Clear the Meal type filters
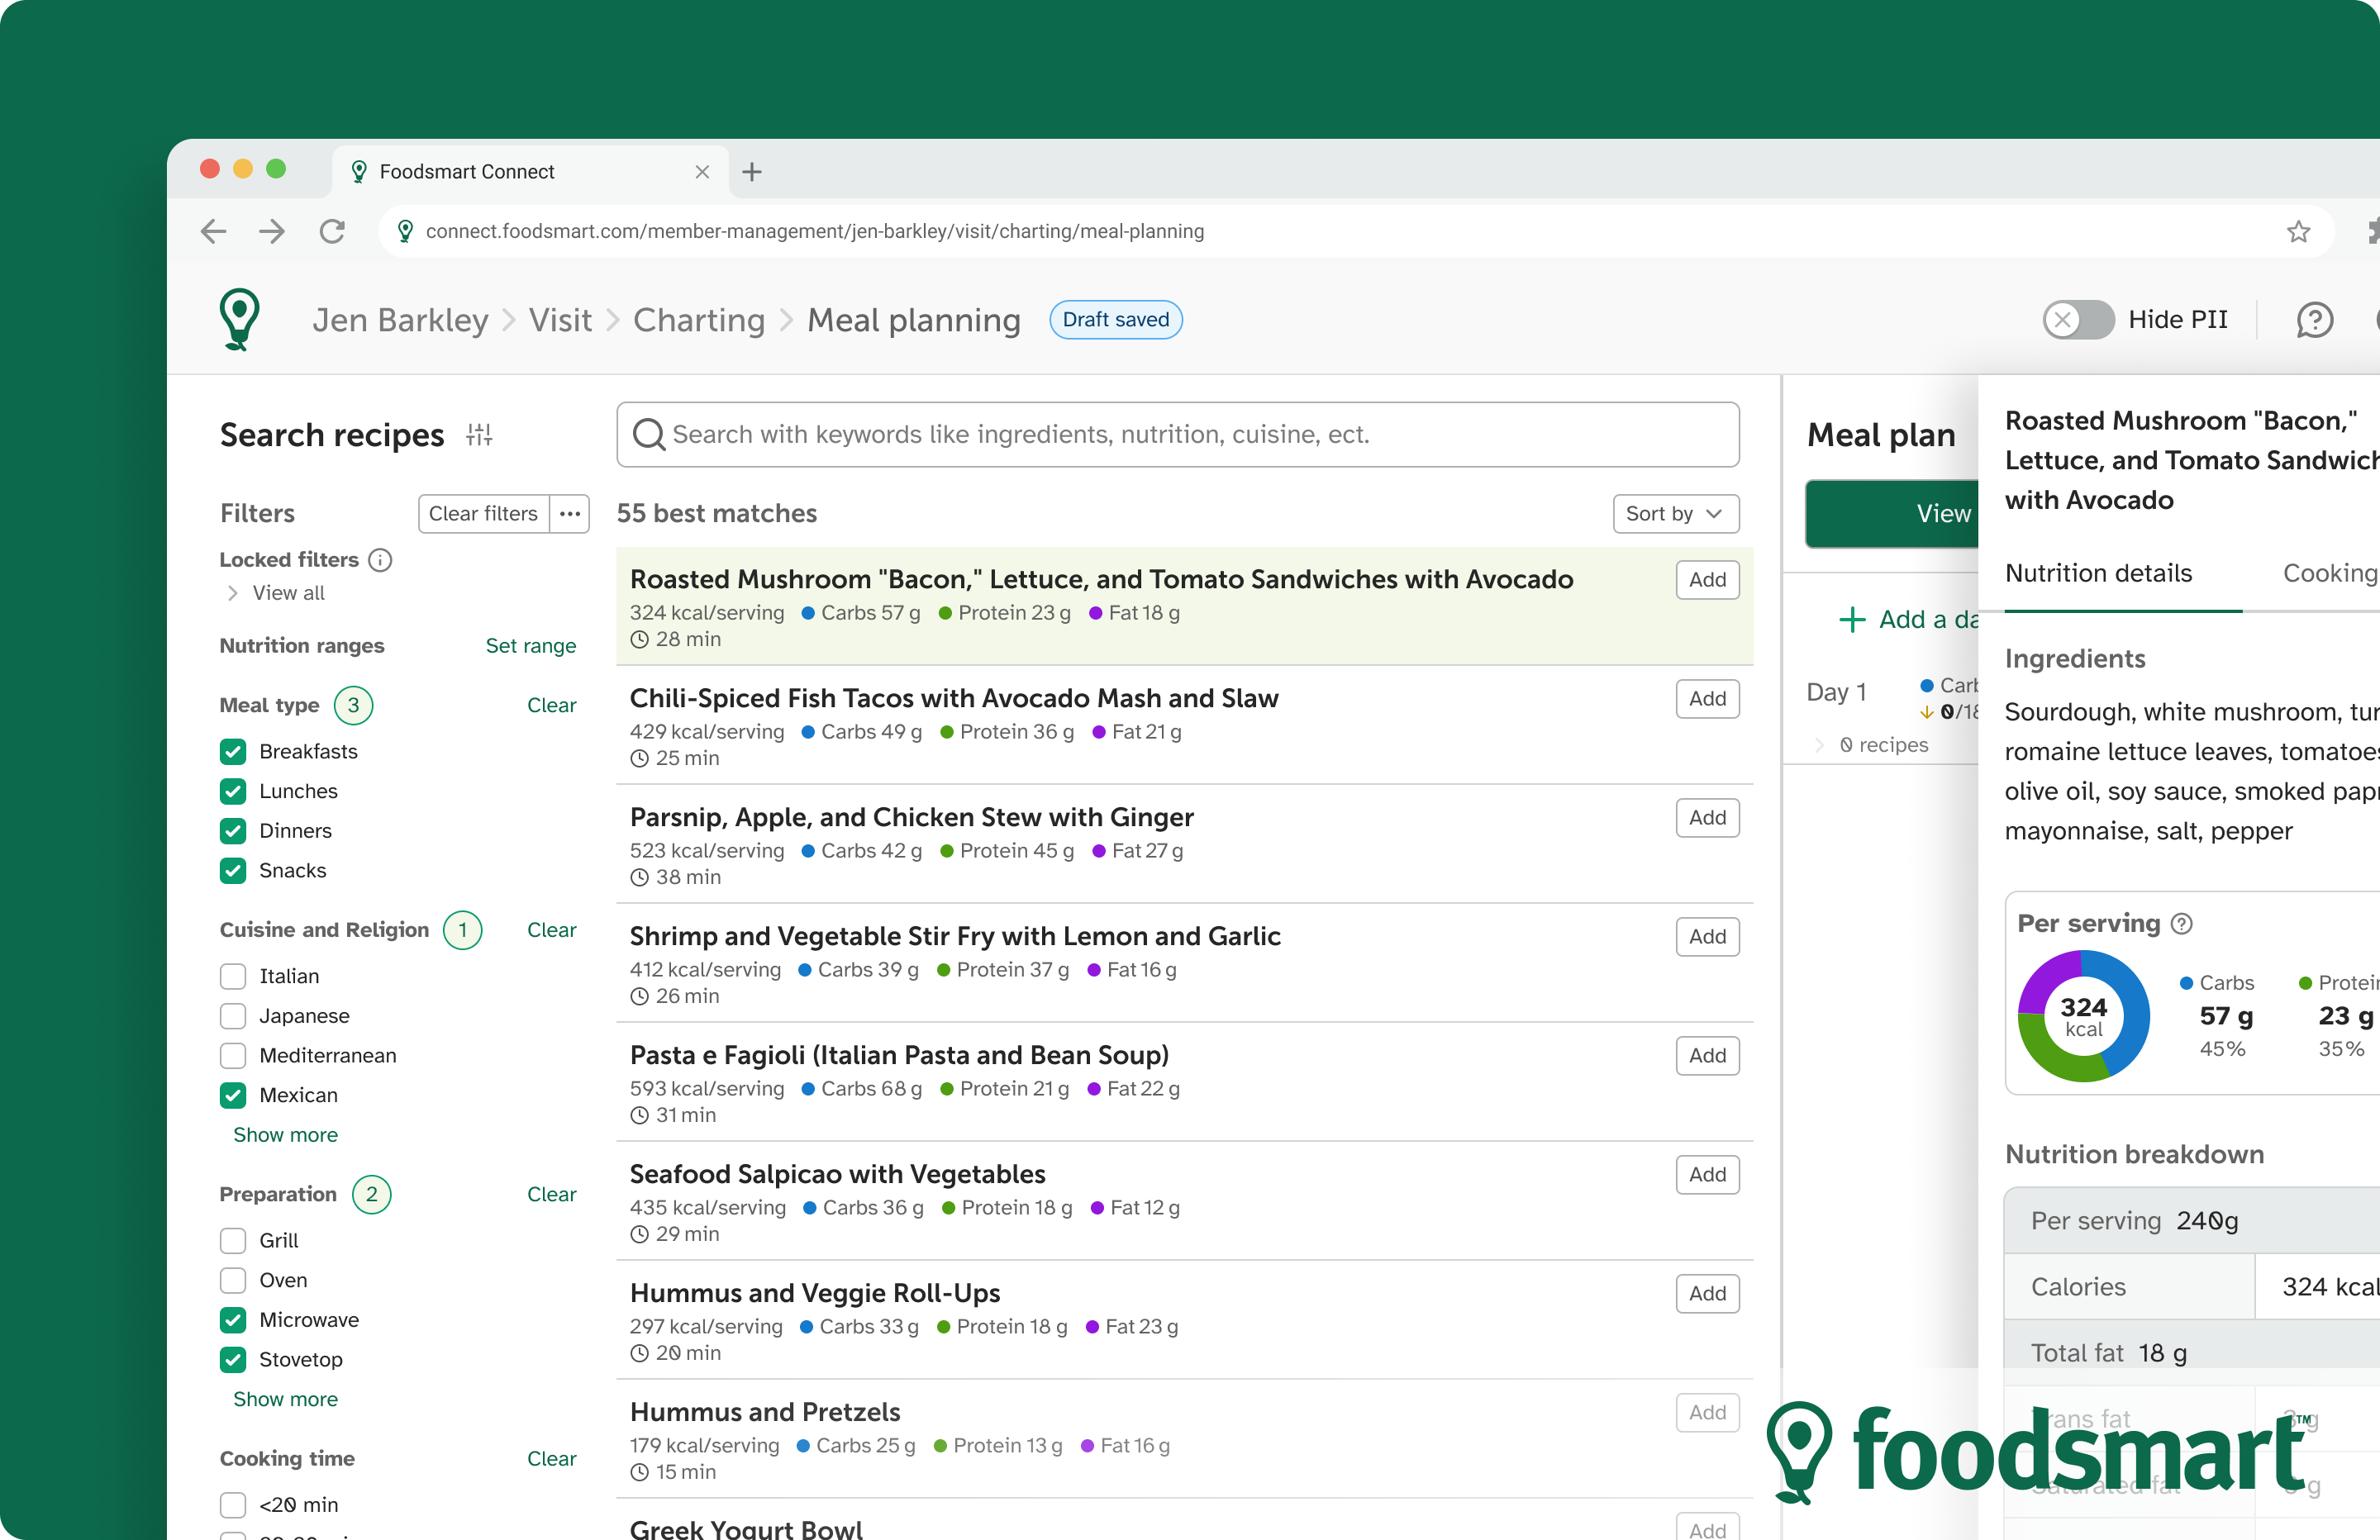 552,706
